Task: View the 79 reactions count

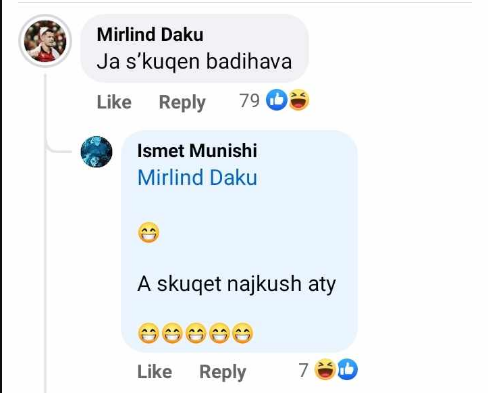Action: point(249,100)
